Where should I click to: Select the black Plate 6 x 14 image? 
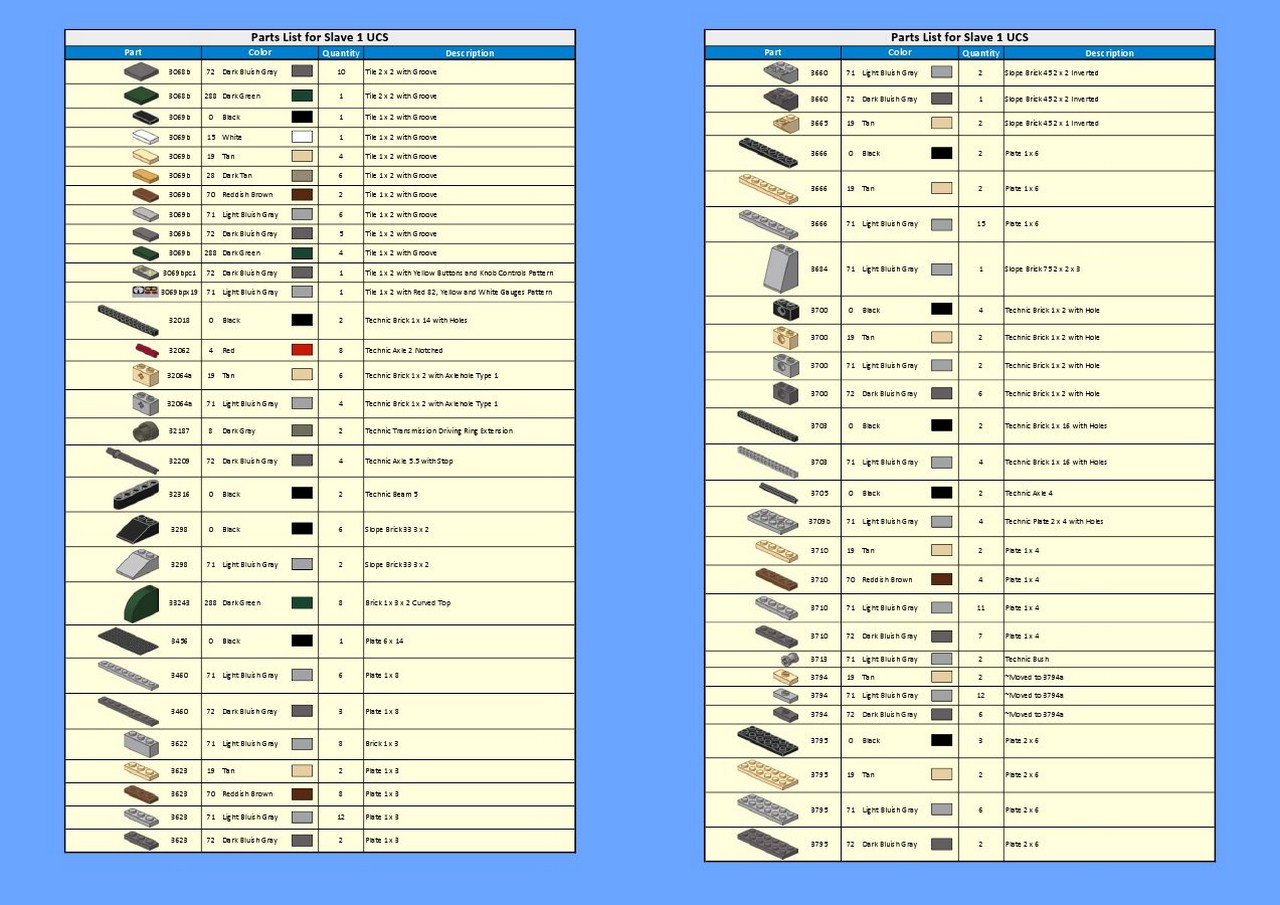click(x=128, y=641)
